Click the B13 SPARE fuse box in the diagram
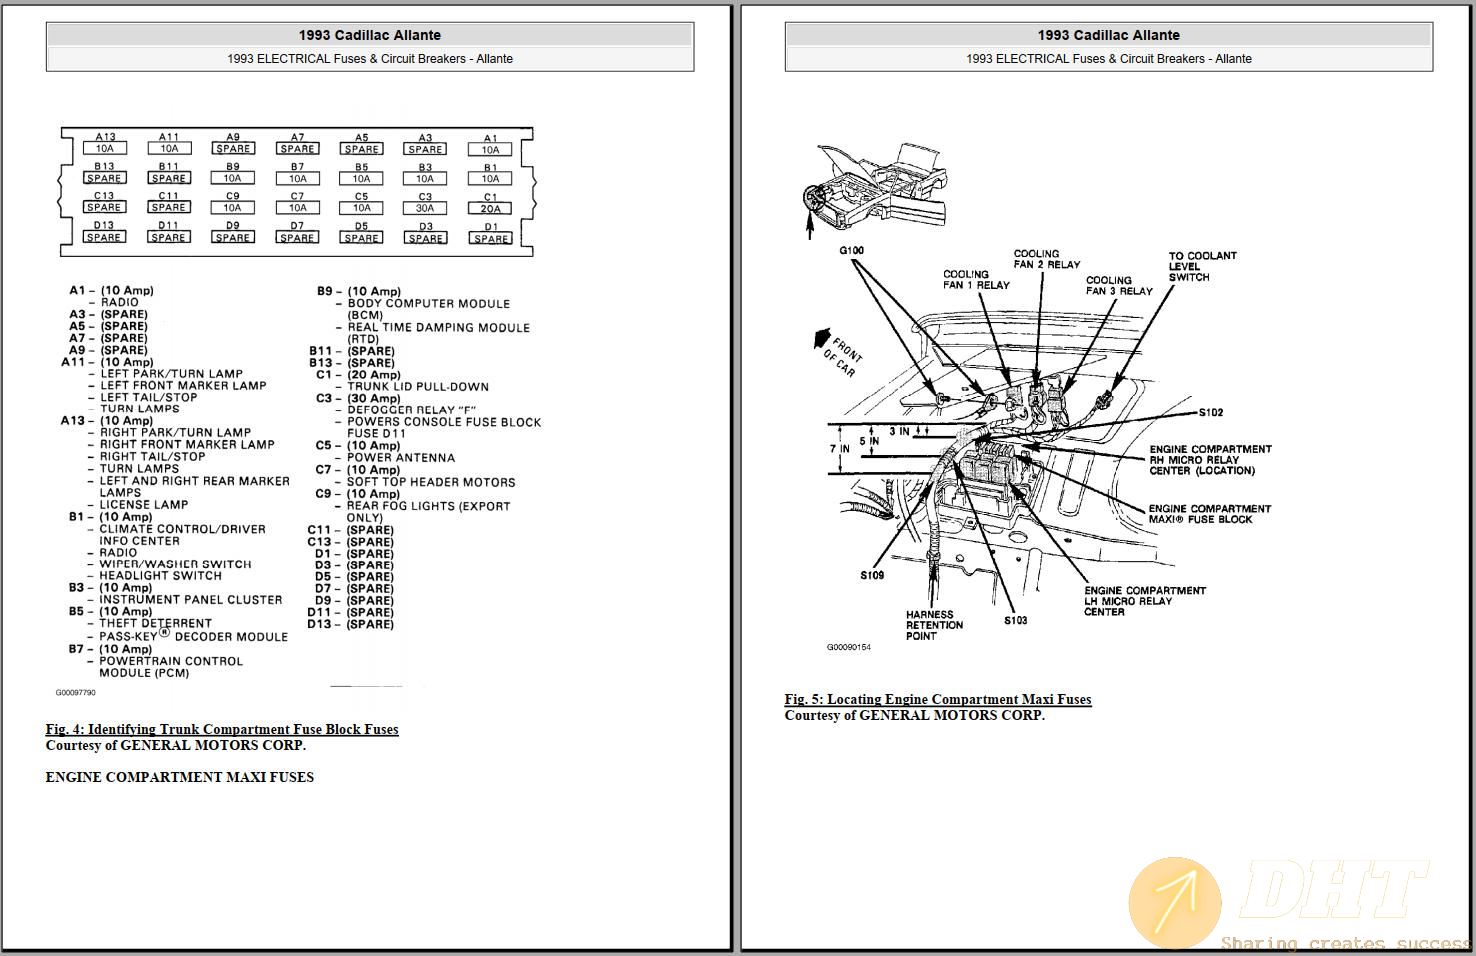The image size is (1476, 956). point(104,178)
